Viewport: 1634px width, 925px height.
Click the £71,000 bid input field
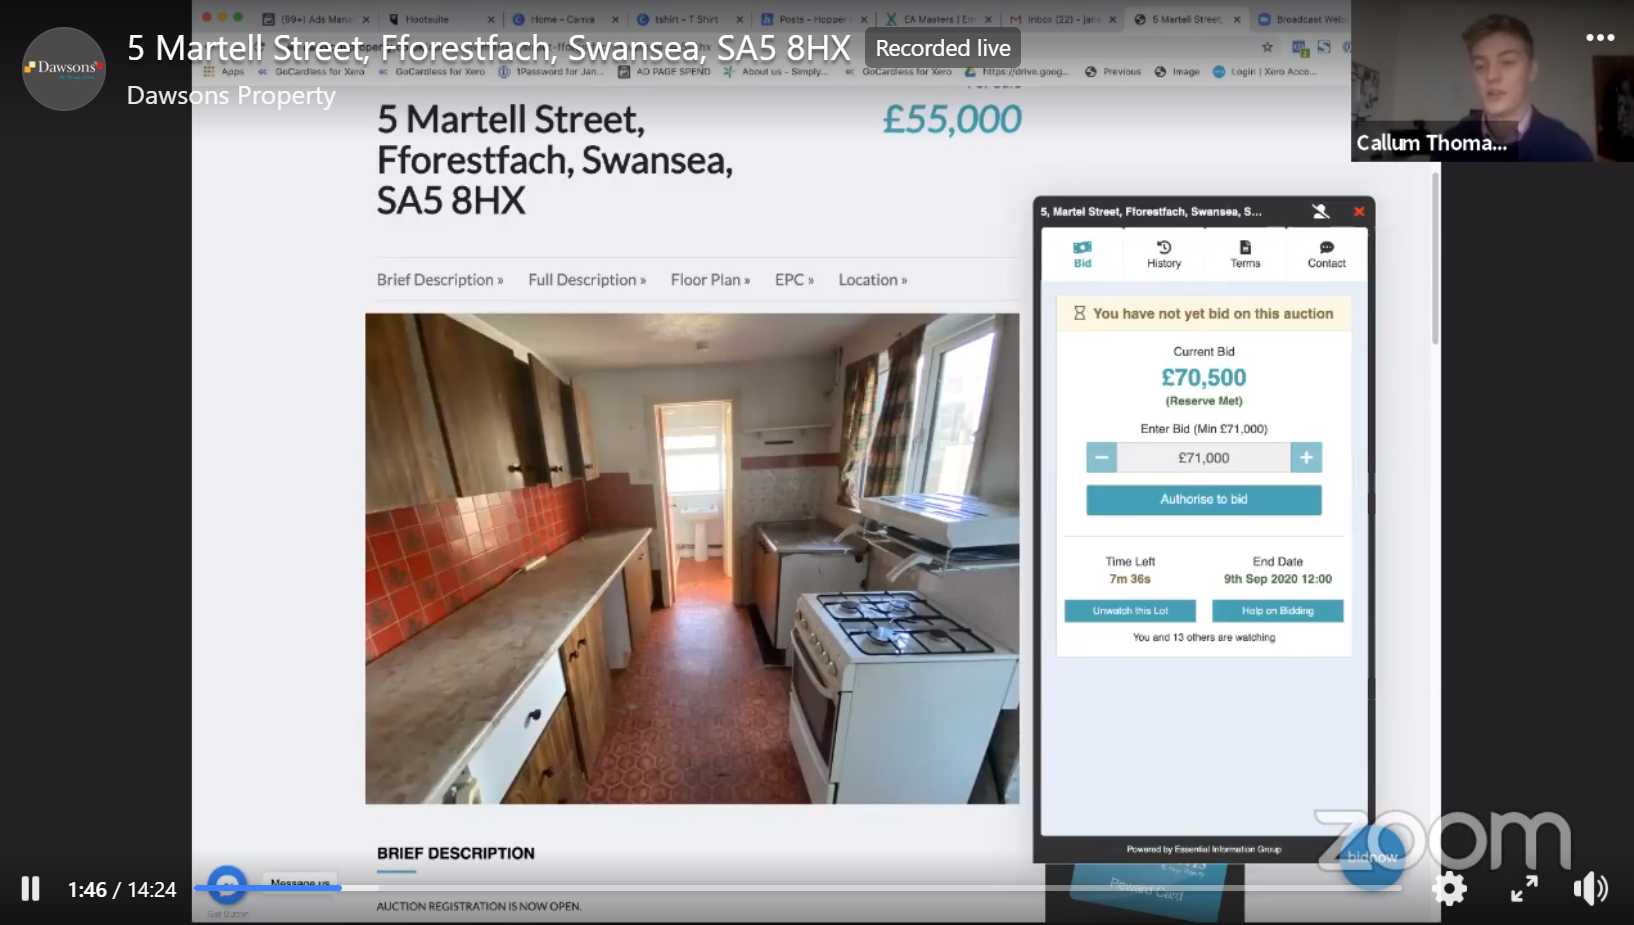[1204, 457]
